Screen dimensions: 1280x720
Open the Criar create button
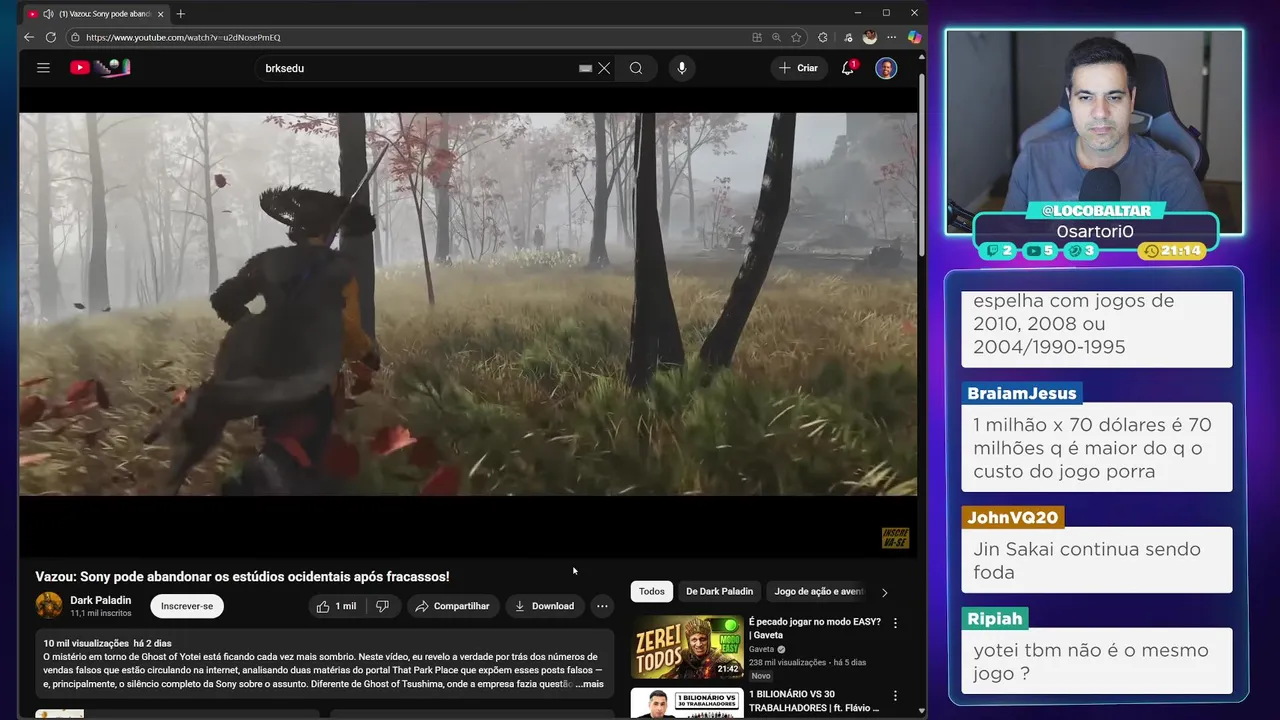pos(798,68)
